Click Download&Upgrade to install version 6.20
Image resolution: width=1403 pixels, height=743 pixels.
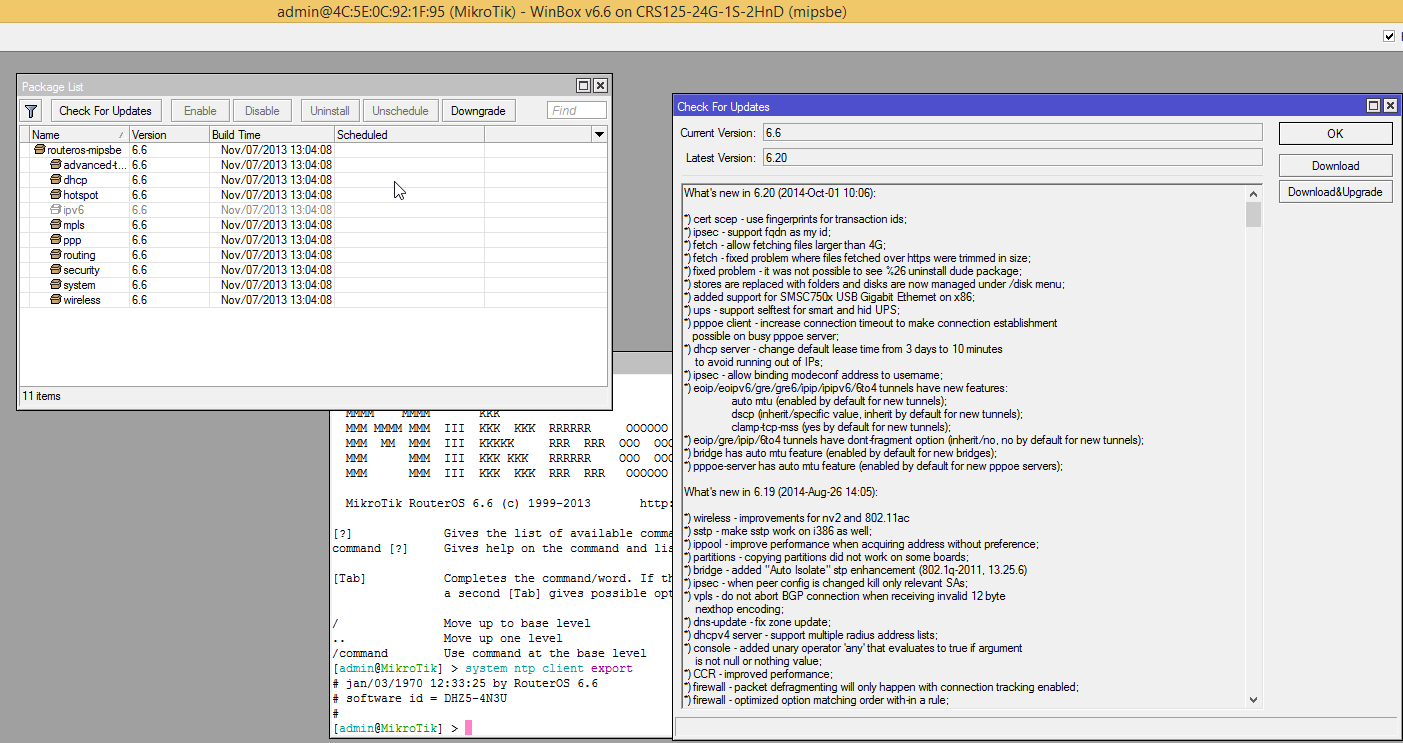[1335, 191]
